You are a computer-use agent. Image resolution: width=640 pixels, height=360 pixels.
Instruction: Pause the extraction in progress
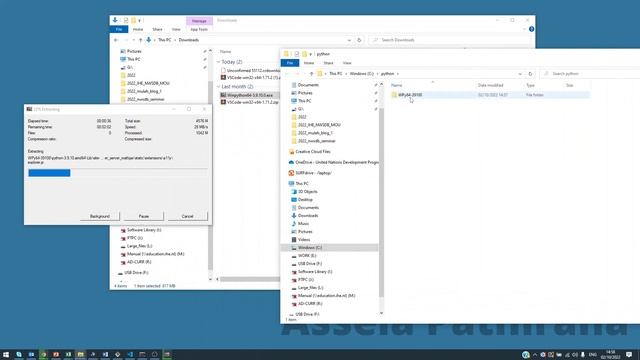point(144,216)
